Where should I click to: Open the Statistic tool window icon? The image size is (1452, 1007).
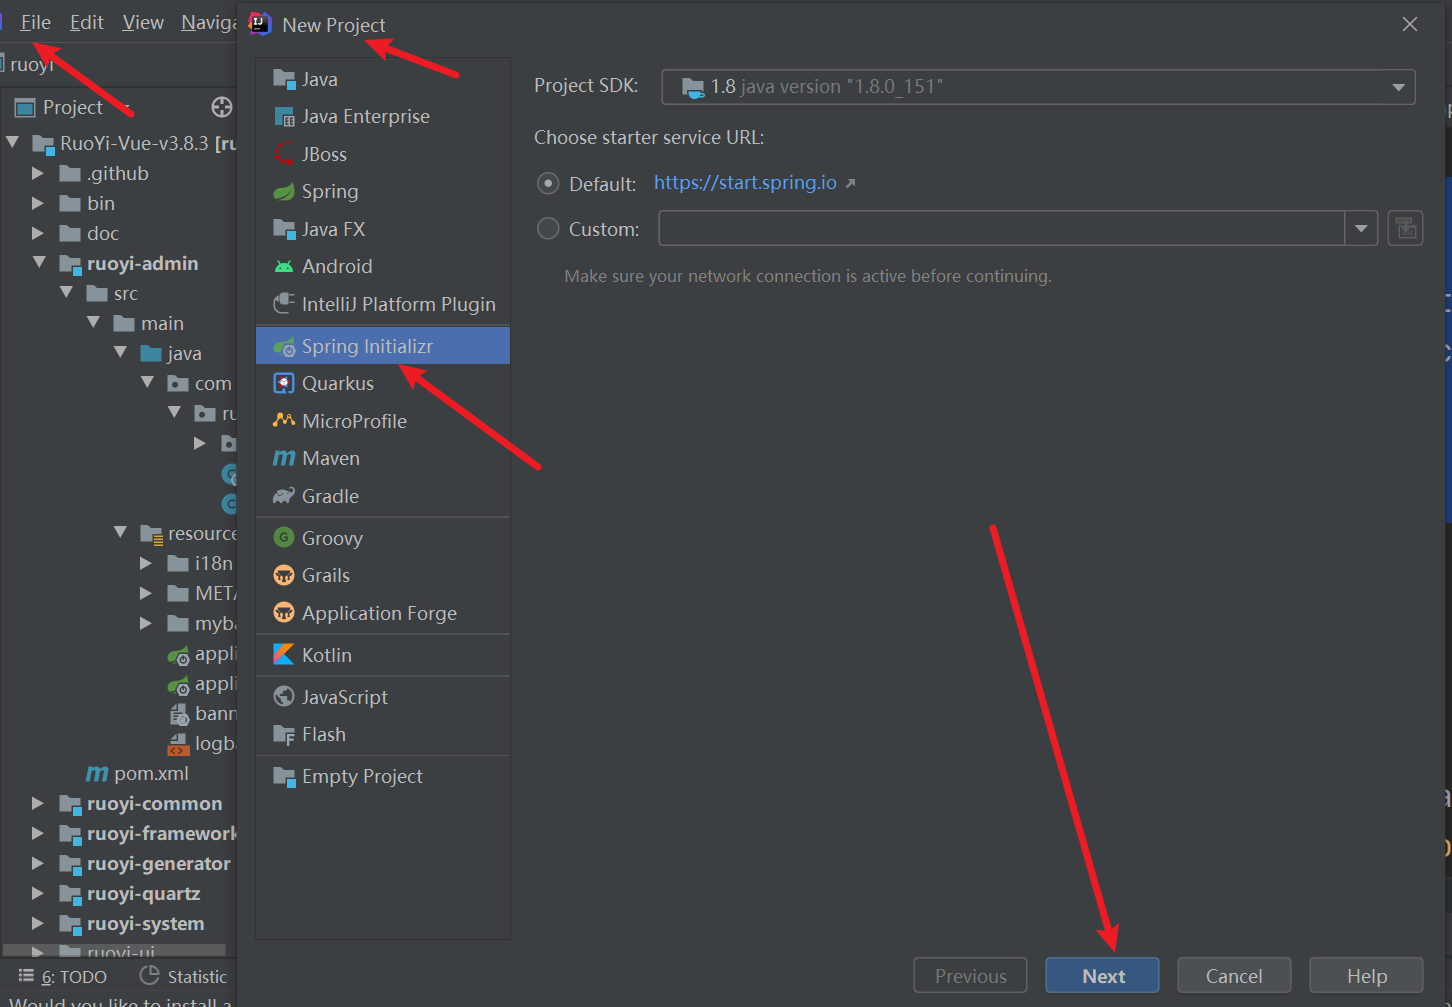150,976
